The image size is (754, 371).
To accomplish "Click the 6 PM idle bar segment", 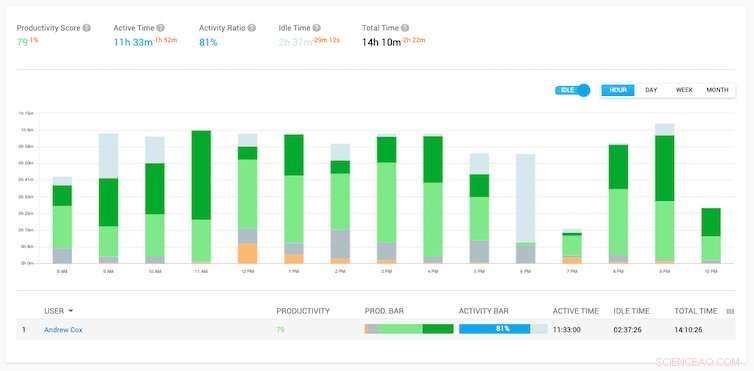I will 525,198.
